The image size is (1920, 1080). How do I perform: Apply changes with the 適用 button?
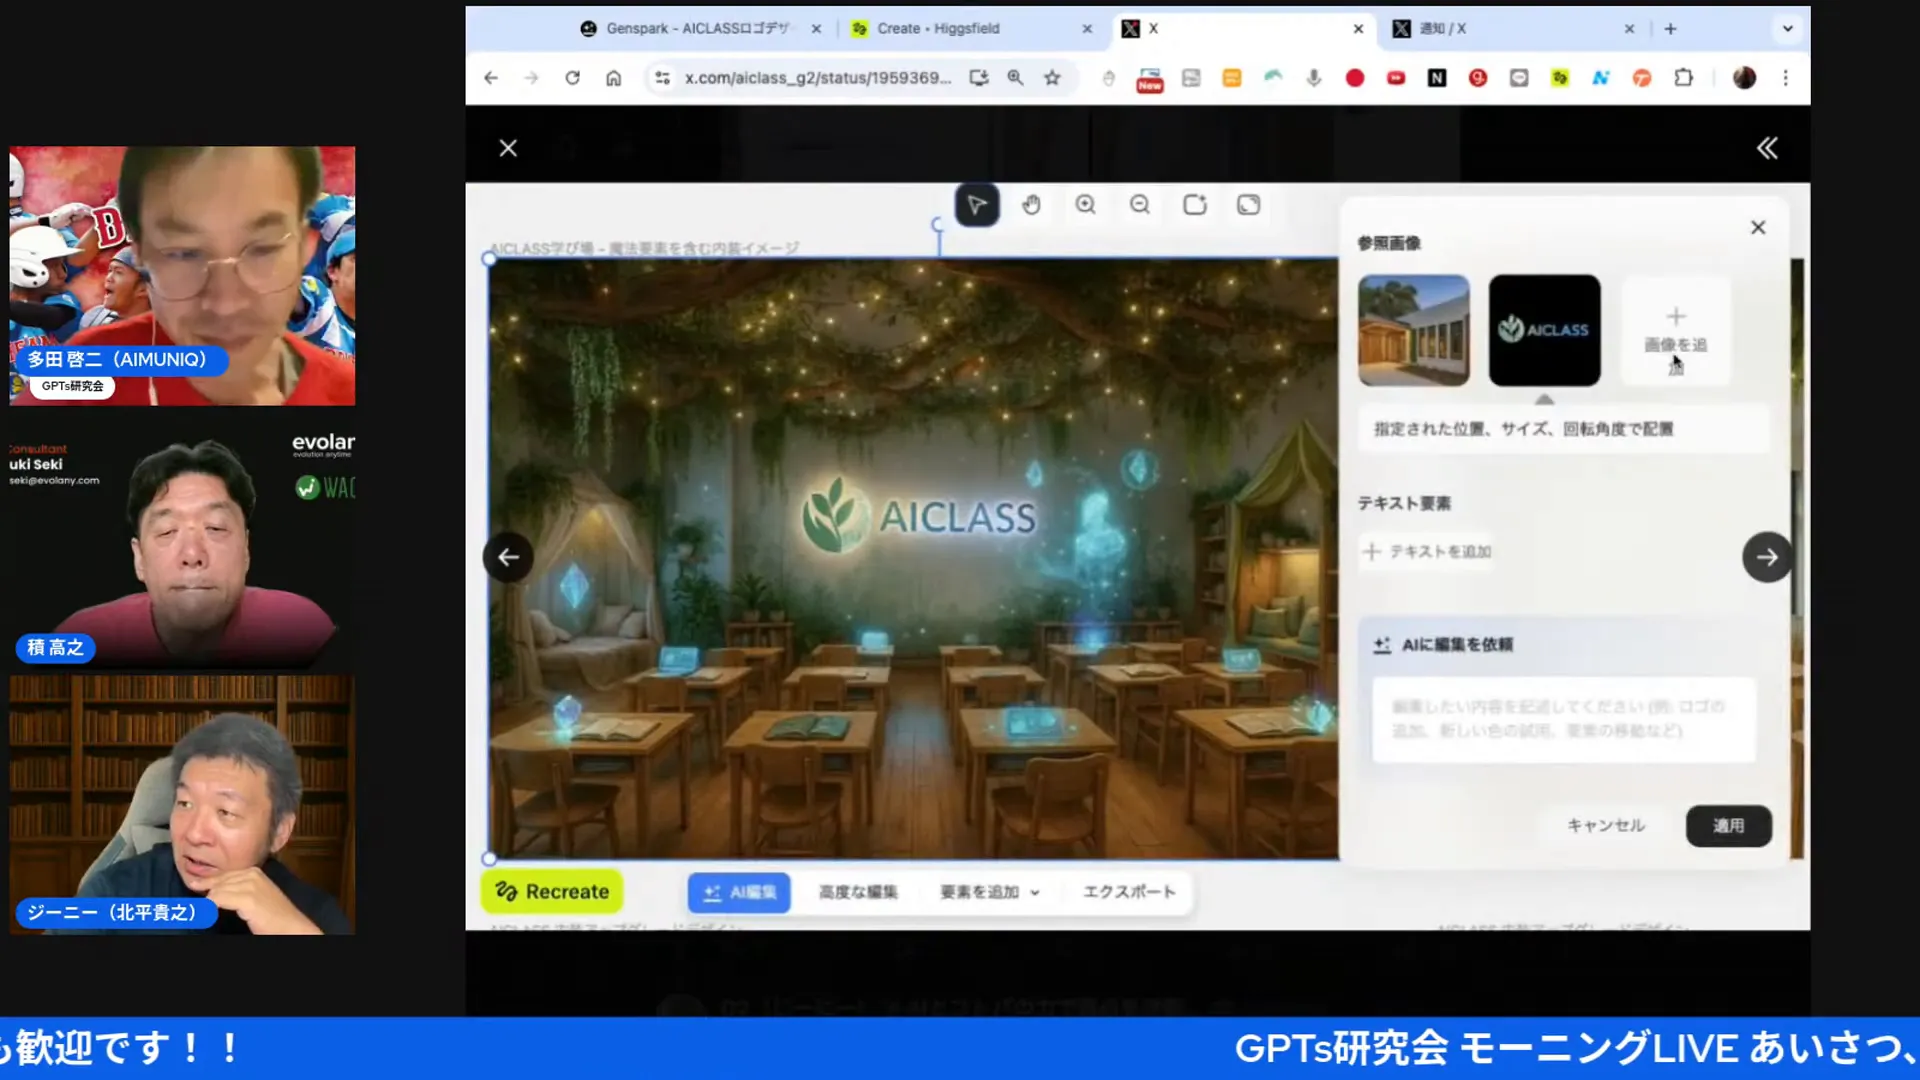[x=1728, y=825]
